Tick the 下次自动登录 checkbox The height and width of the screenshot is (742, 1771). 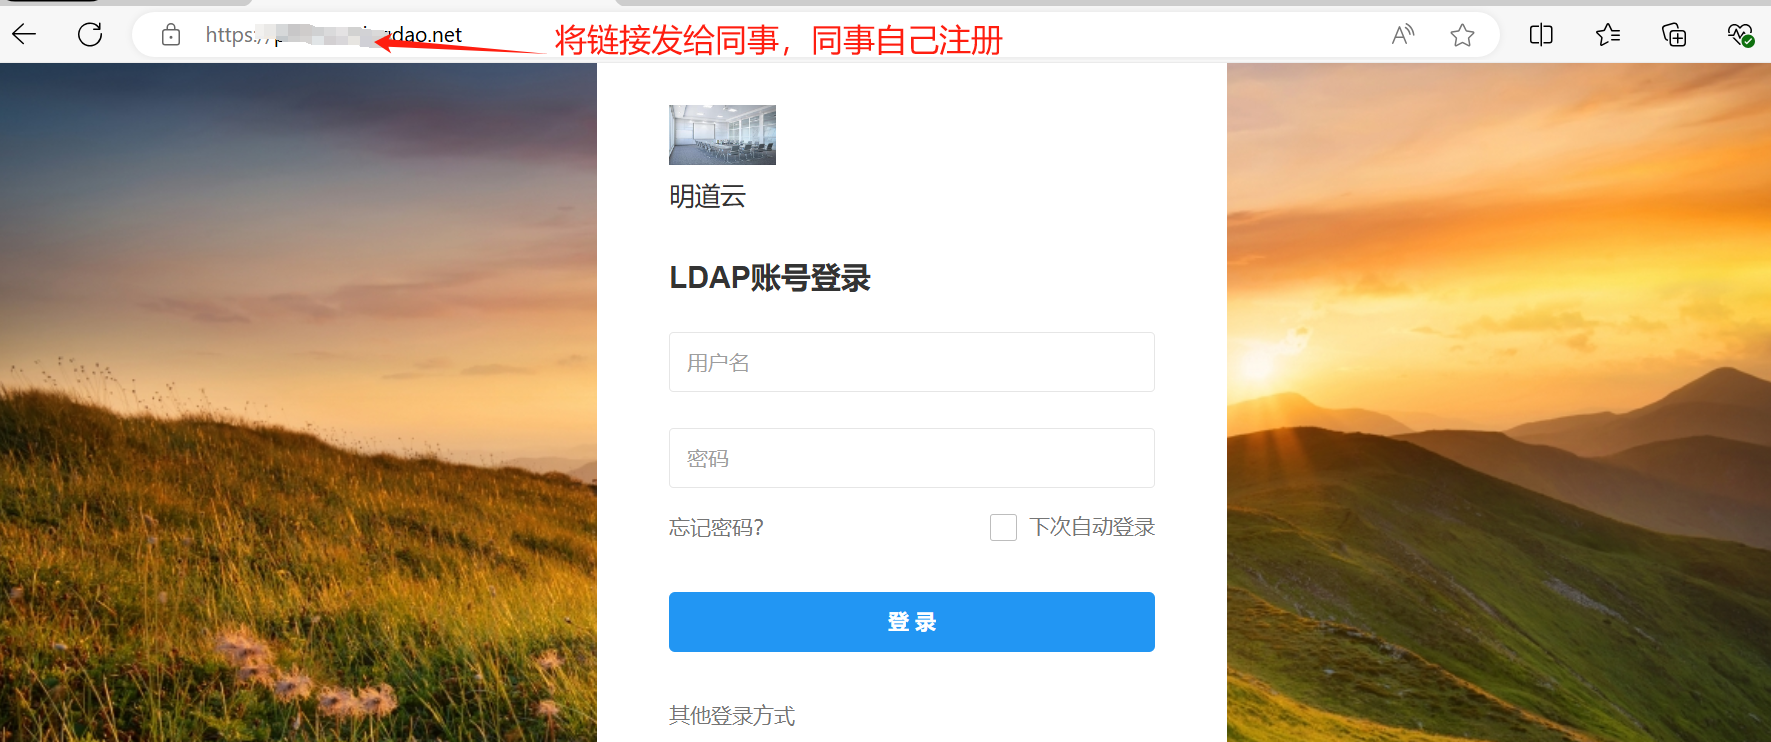tap(1003, 527)
